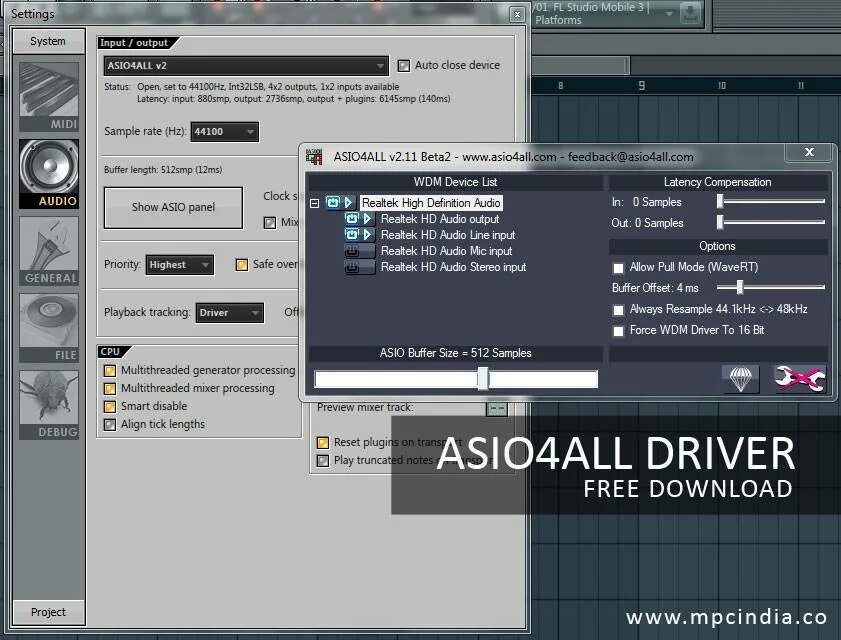Click play arrow beside Realtek HD Audio output
The image size is (841, 640).
pos(367,219)
